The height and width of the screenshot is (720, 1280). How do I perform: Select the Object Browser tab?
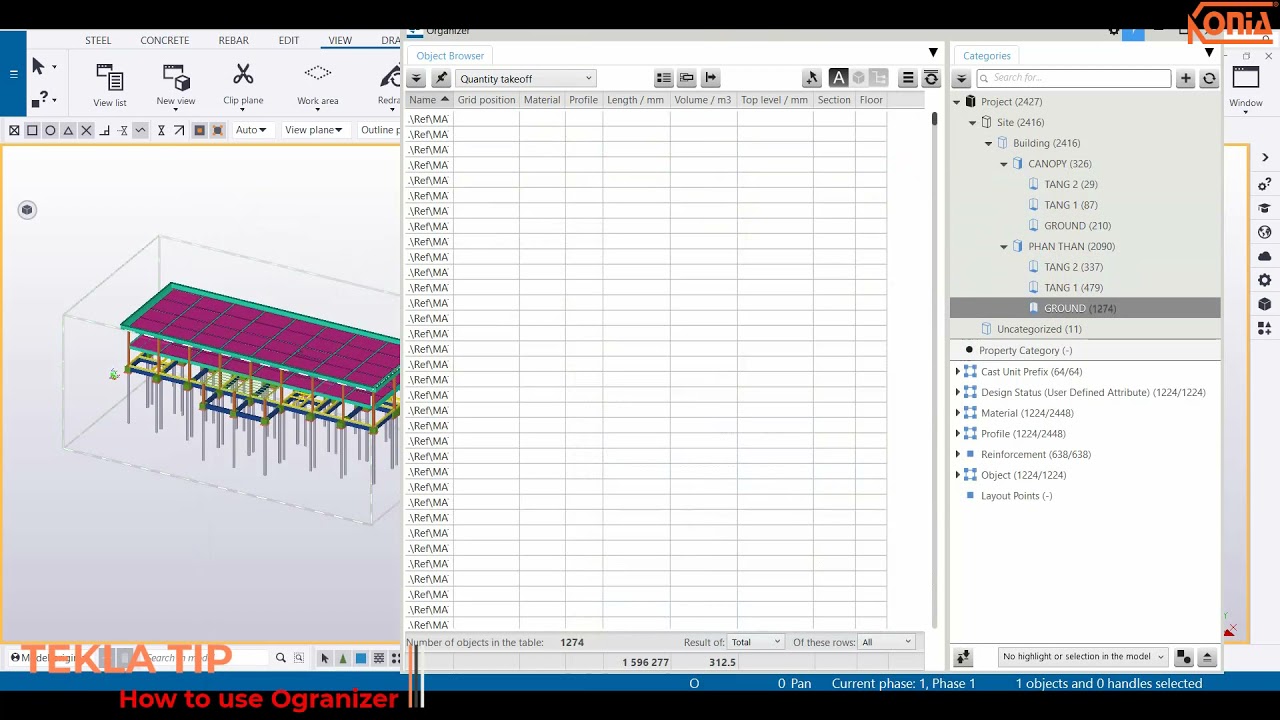pos(450,56)
